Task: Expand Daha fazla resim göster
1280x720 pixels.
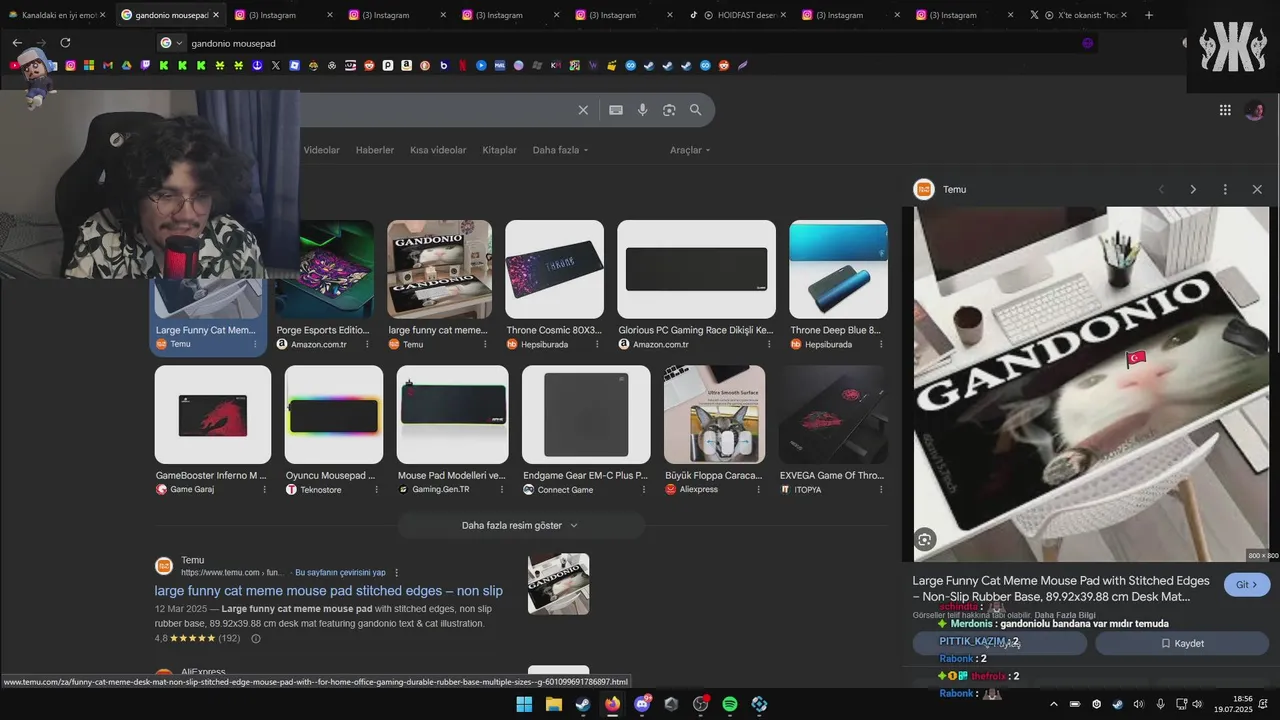Action: coord(520,525)
